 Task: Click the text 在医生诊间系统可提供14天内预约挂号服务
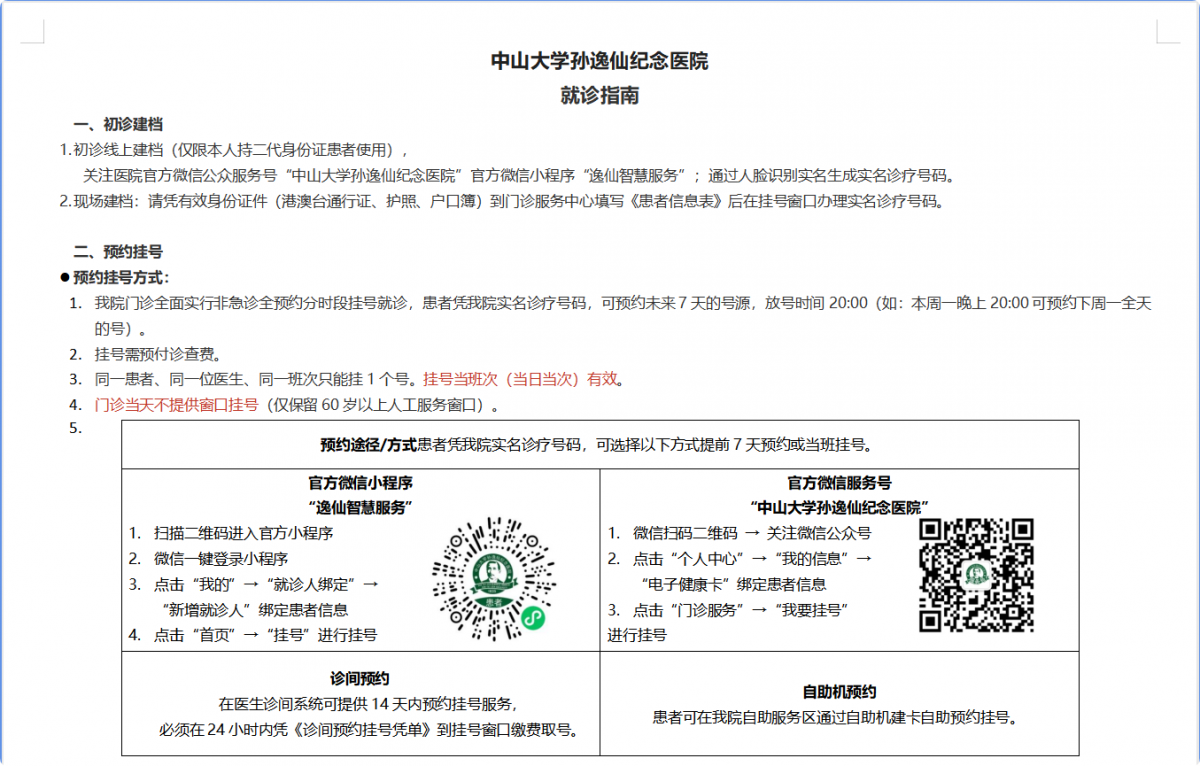coord(368,704)
